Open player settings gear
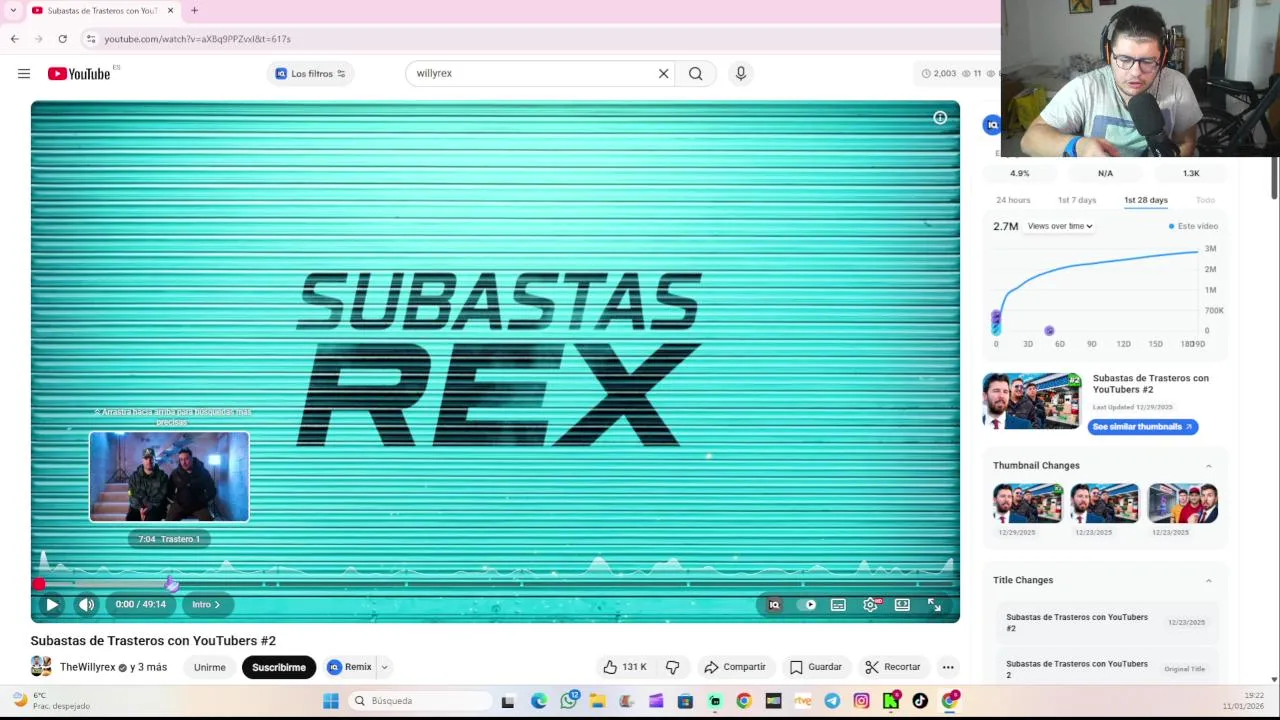Viewport: 1280px width, 720px height. [x=871, y=604]
